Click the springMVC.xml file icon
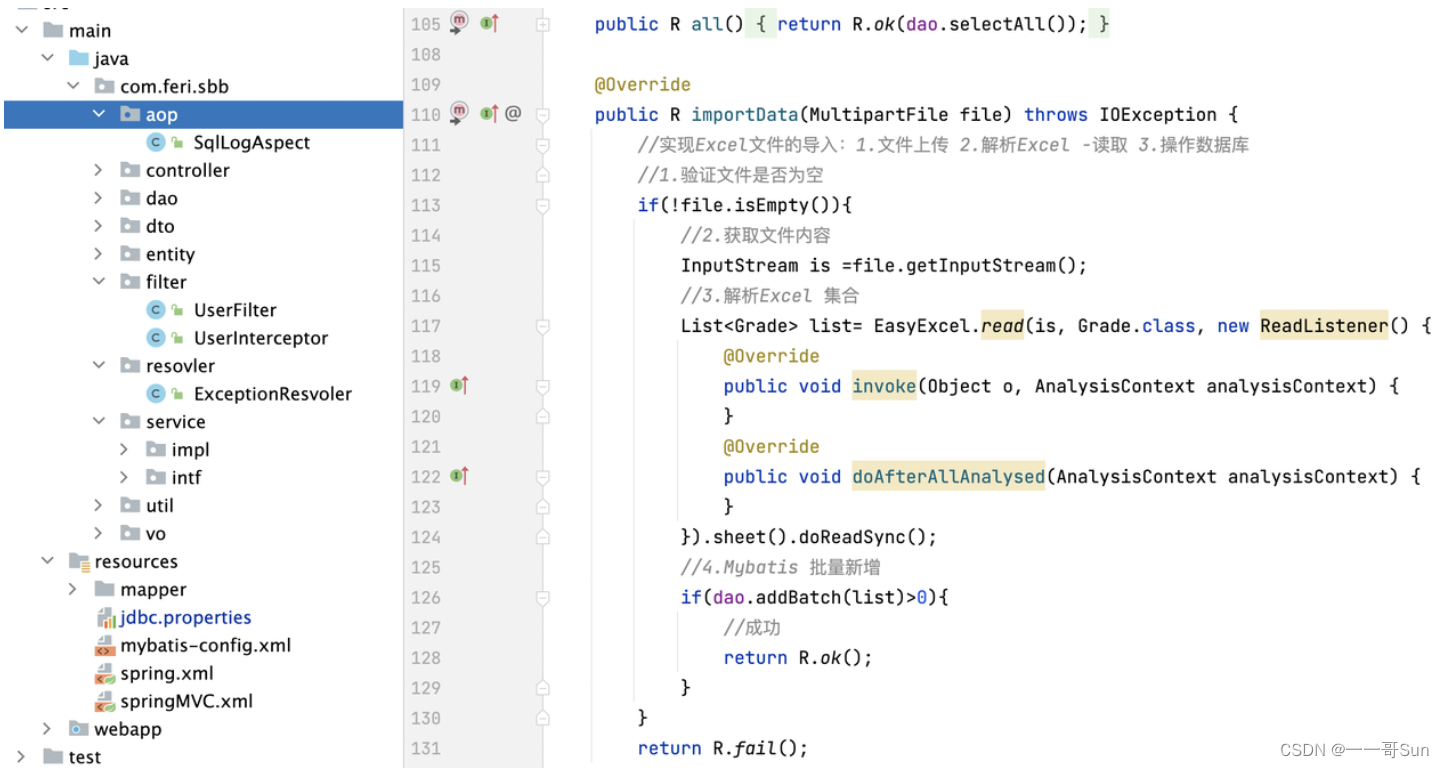Screen dimensions: 1444x768 (x=105, y=702)
